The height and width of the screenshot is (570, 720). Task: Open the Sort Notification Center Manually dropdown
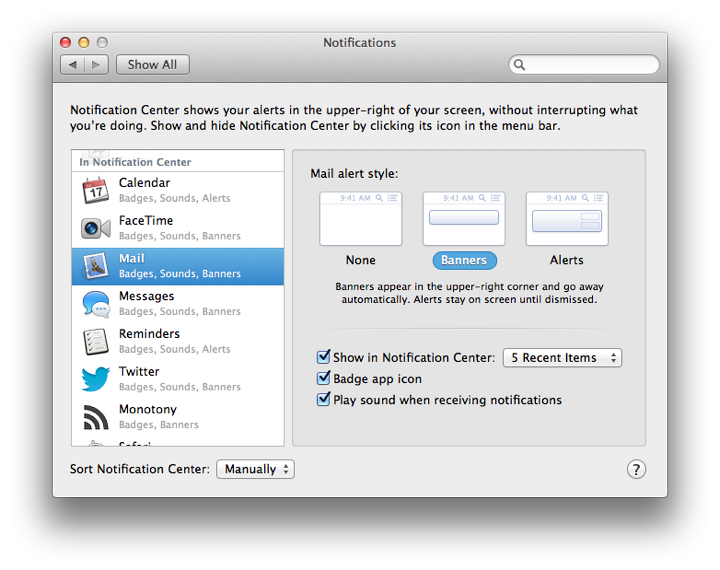point(255,469)
